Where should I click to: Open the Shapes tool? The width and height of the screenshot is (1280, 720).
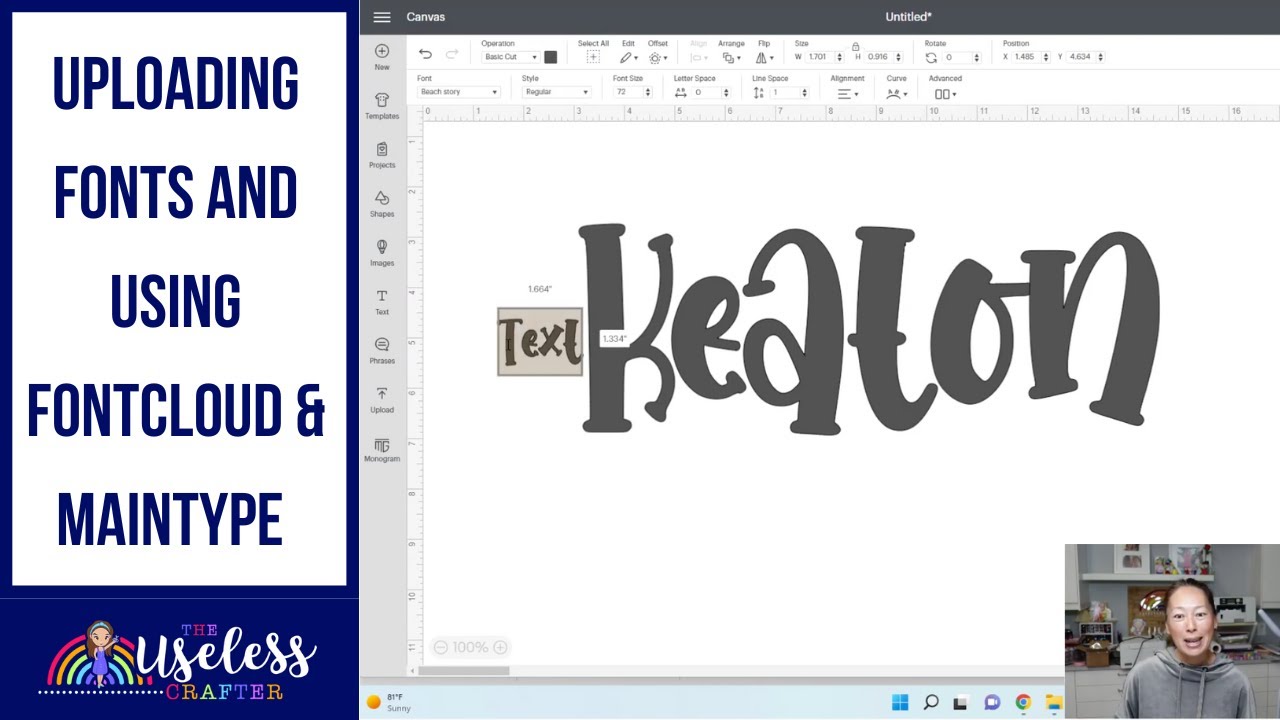(382, 204)
